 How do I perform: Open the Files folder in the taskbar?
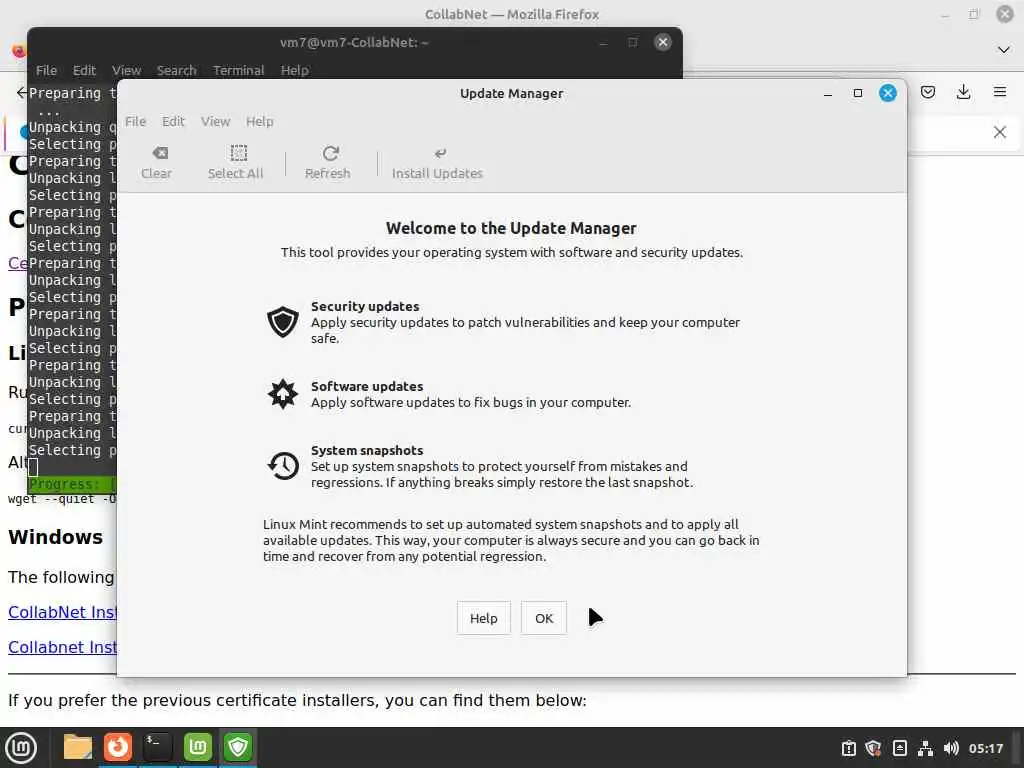click(78, 747)
